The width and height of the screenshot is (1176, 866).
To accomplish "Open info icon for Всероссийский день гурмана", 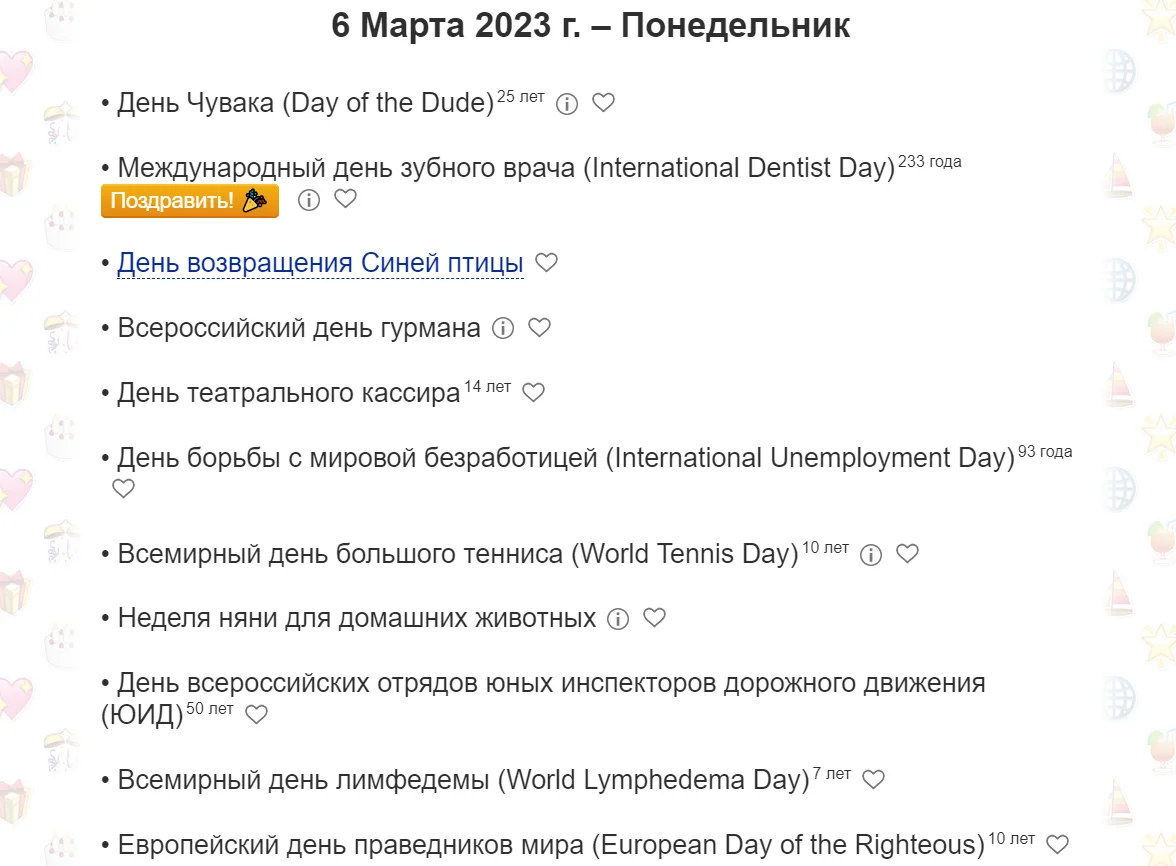I will [x=503, y=328].
